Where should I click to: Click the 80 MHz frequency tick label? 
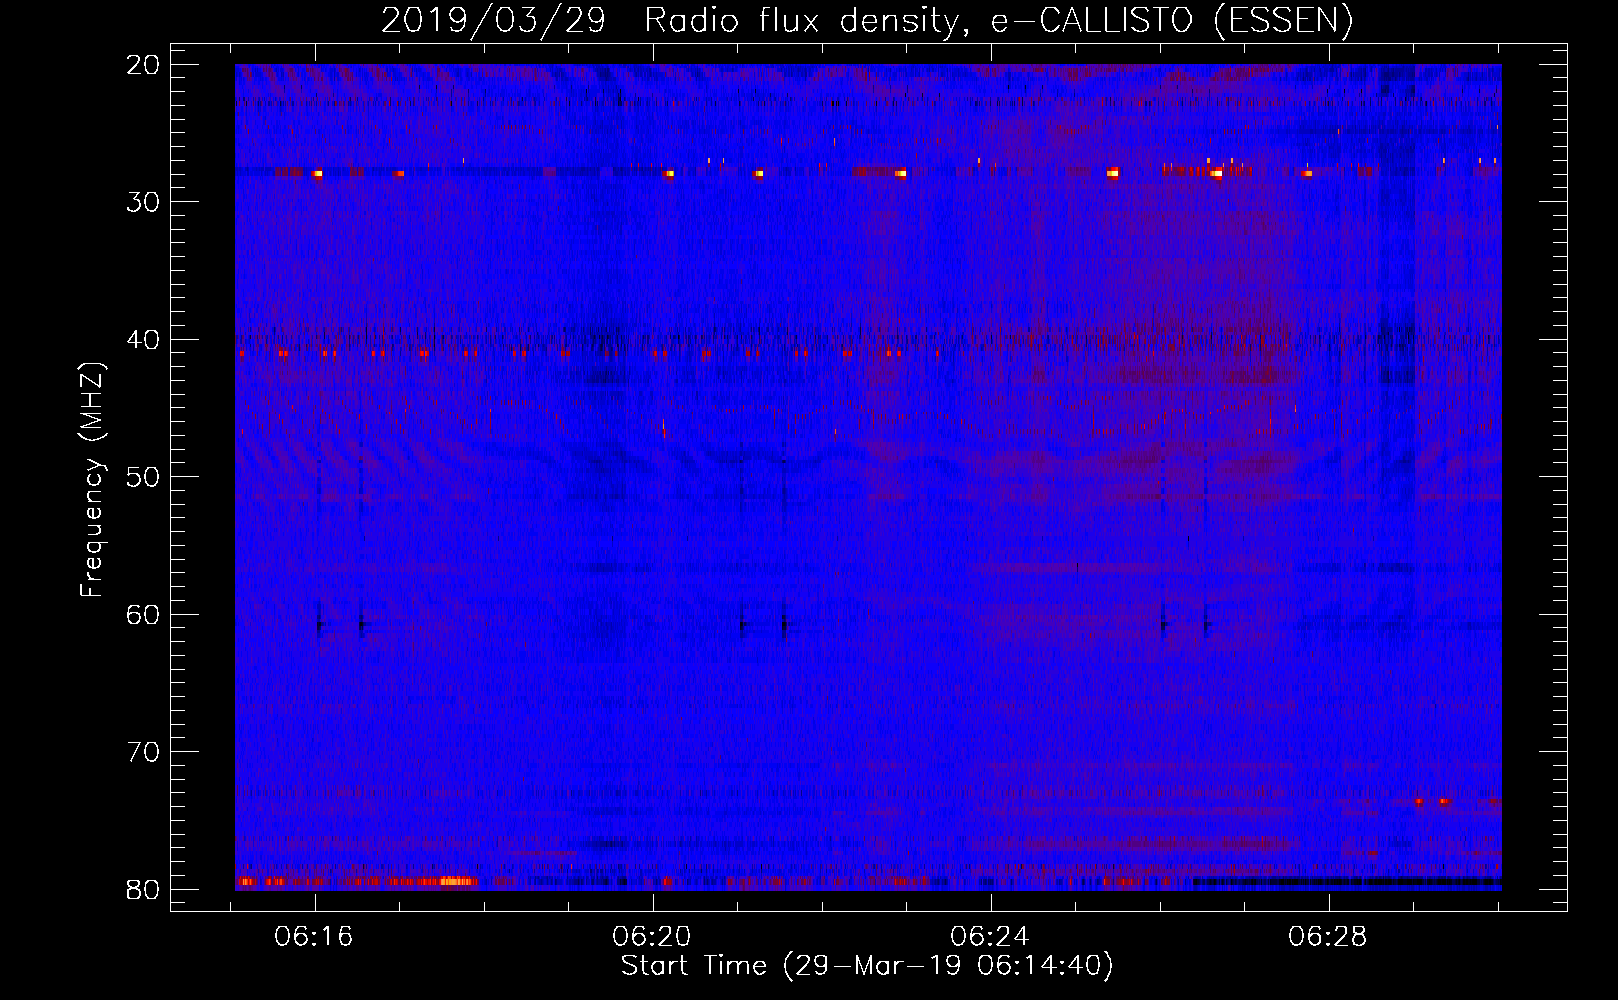tap(144, 890)
